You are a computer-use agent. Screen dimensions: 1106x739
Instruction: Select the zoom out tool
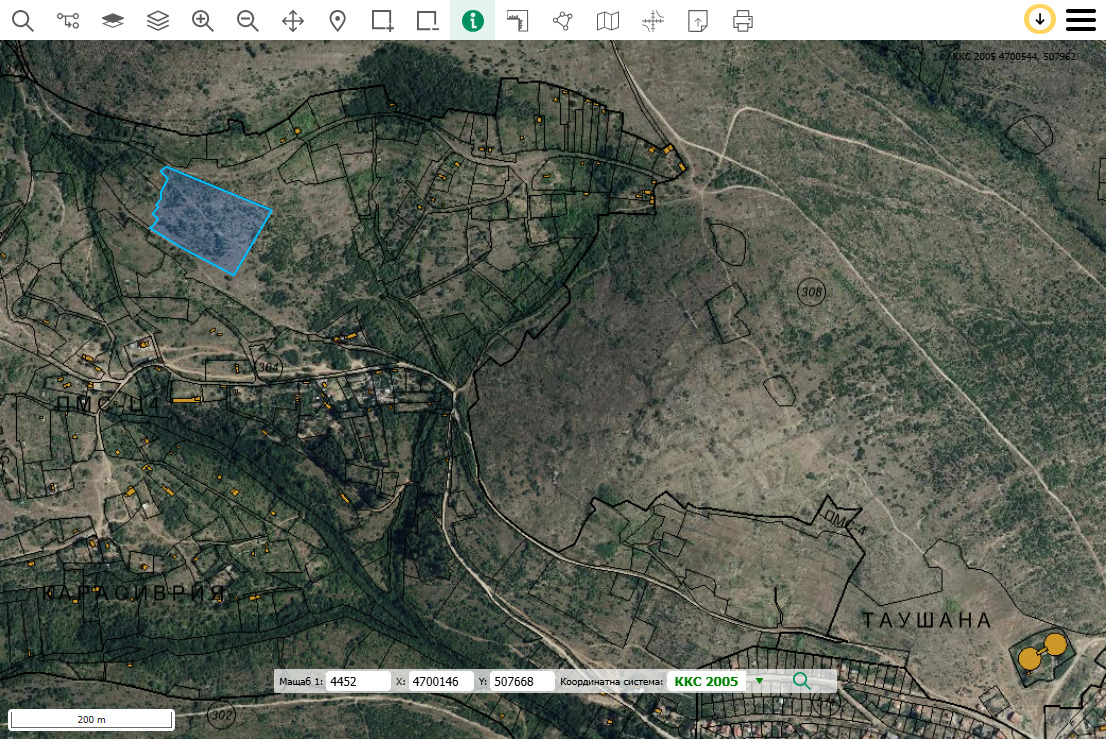[248, 20]
